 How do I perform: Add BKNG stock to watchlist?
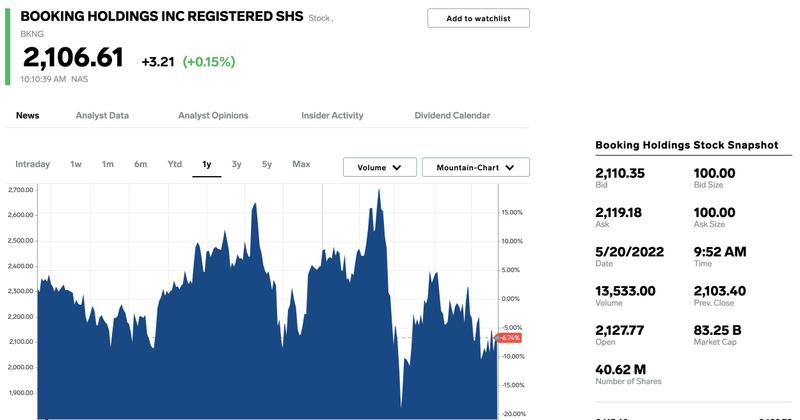pyautogui.click(x=478, y=18)
